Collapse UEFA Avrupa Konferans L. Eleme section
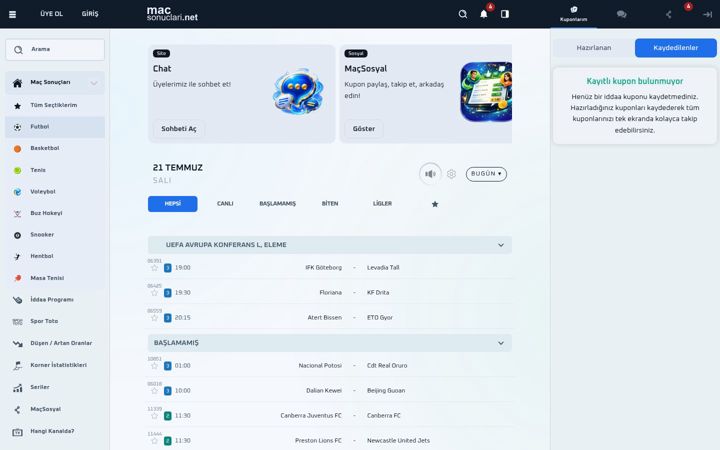Image resolution: width=720 pixels, height=450 pixels. [x=501, y=245]
